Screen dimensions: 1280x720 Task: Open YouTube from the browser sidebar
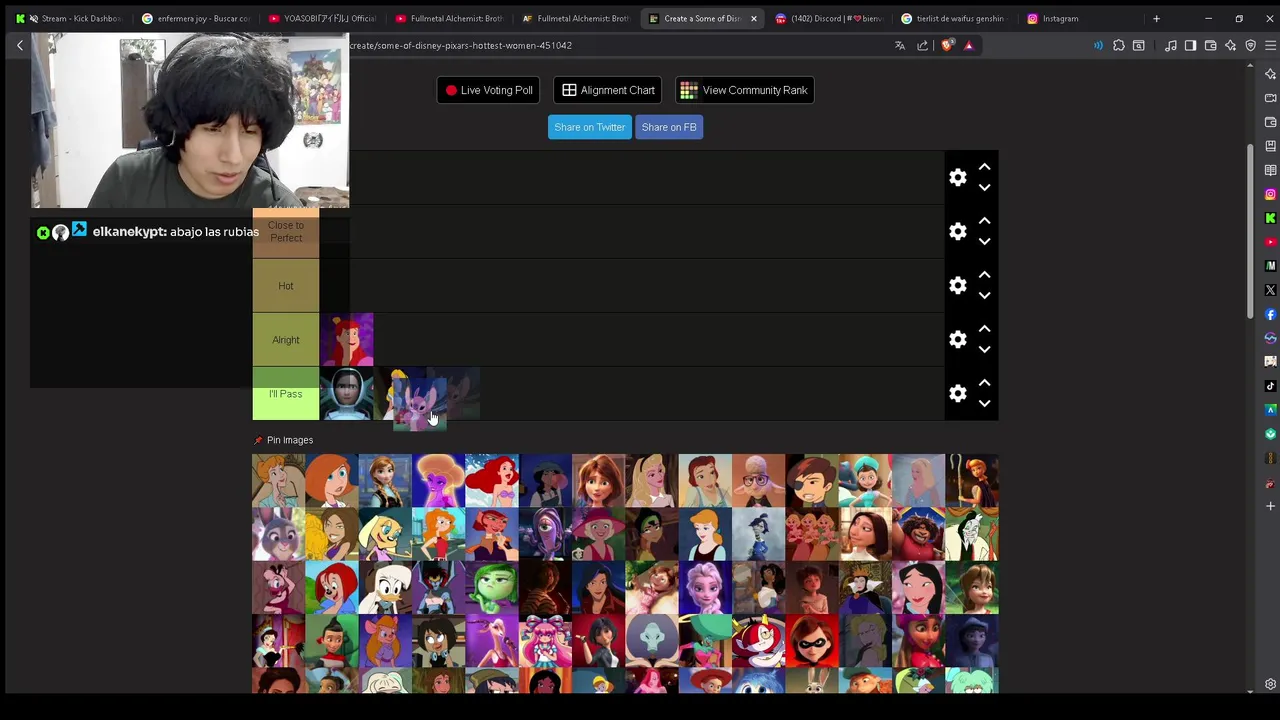coord(1270,242)
